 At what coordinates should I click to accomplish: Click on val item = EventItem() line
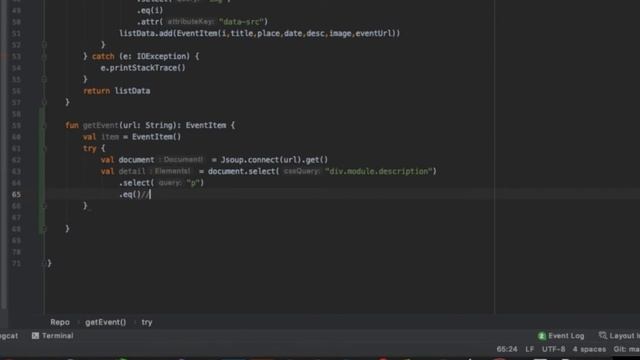tap(132, 137)
